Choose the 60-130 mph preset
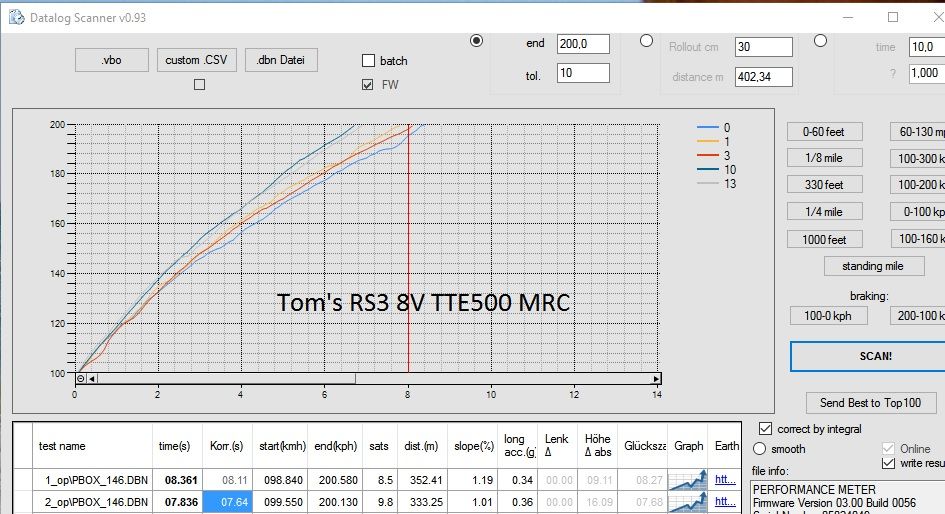The width and height of the screenshot is (945, 514). click(918, 132)
